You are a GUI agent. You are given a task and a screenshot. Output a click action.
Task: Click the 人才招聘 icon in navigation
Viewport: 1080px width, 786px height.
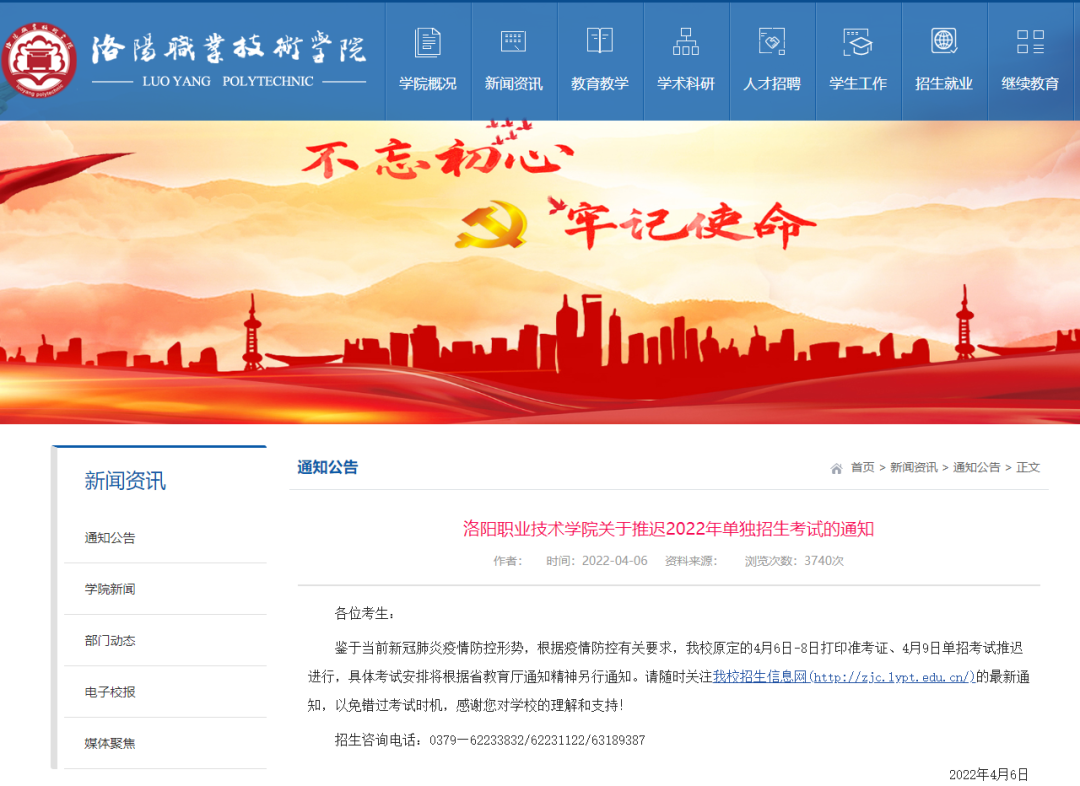772,41
